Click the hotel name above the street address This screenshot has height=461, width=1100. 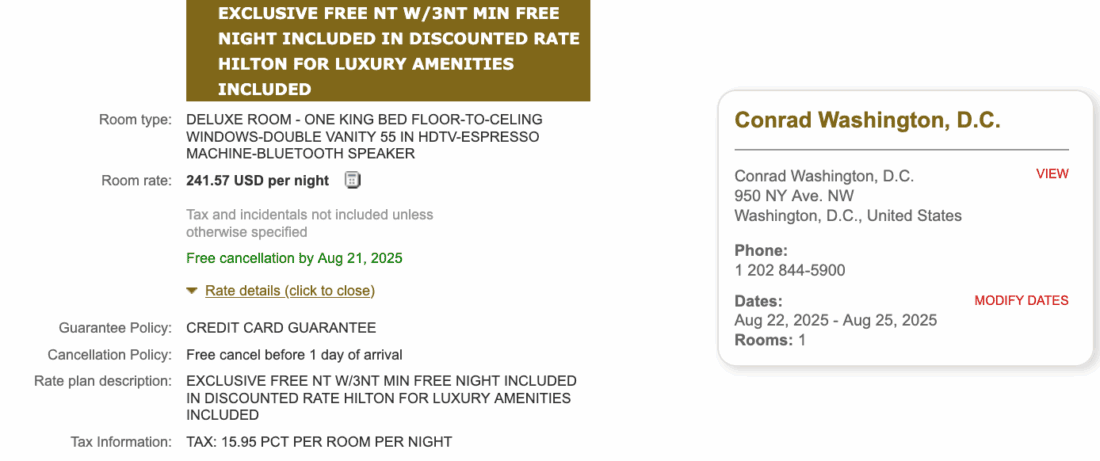tap(824, 176)
